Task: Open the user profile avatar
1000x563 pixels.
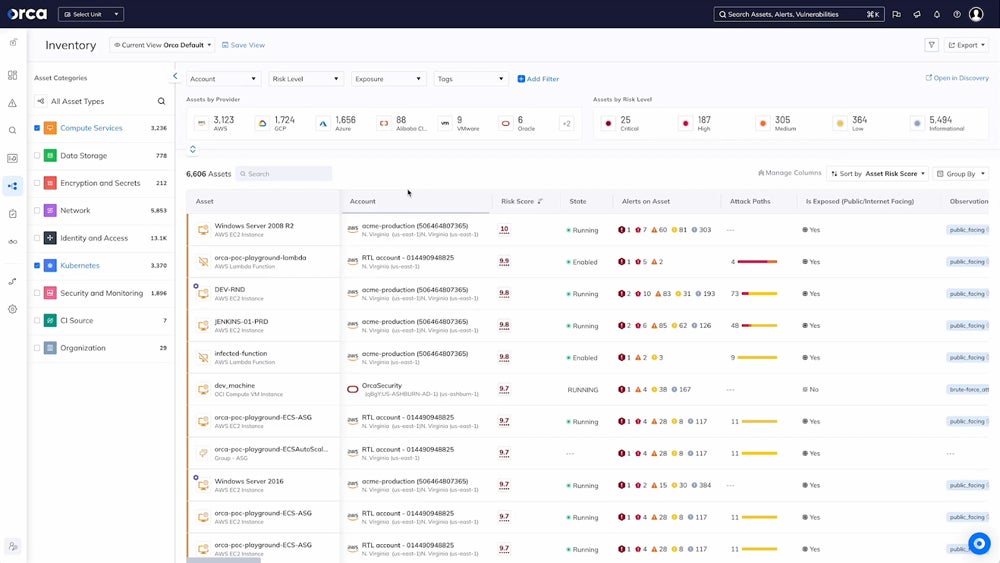Action: pos(976,15)
